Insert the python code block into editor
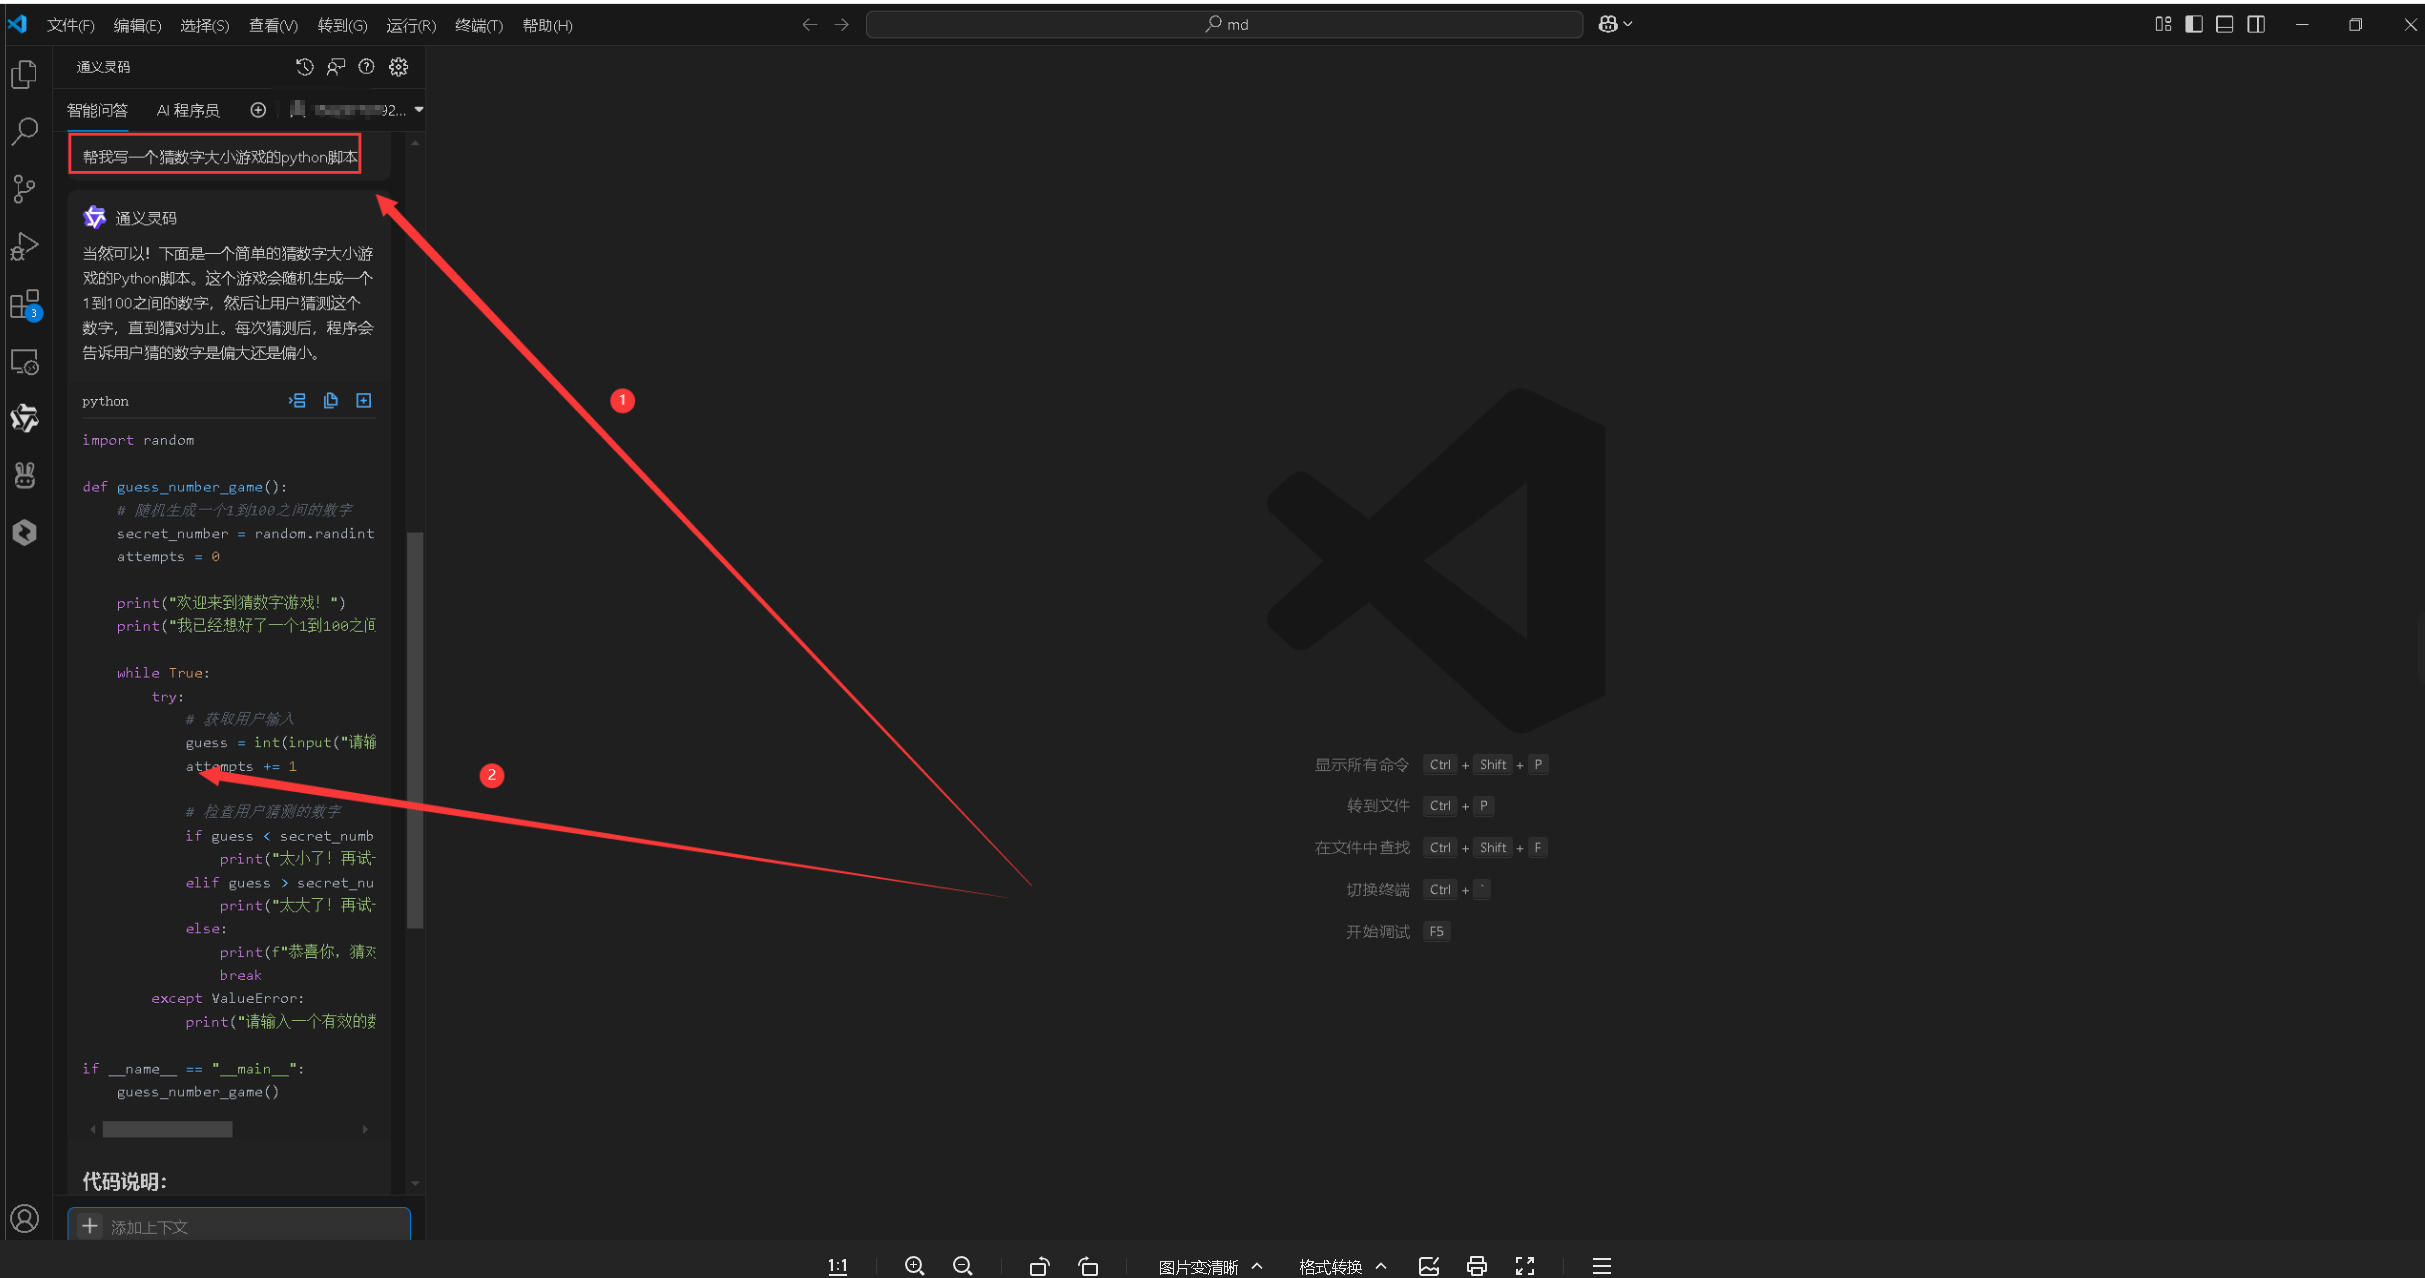Image resolution: width=2425 pixels, height=1278 pixels. [297, 401]
